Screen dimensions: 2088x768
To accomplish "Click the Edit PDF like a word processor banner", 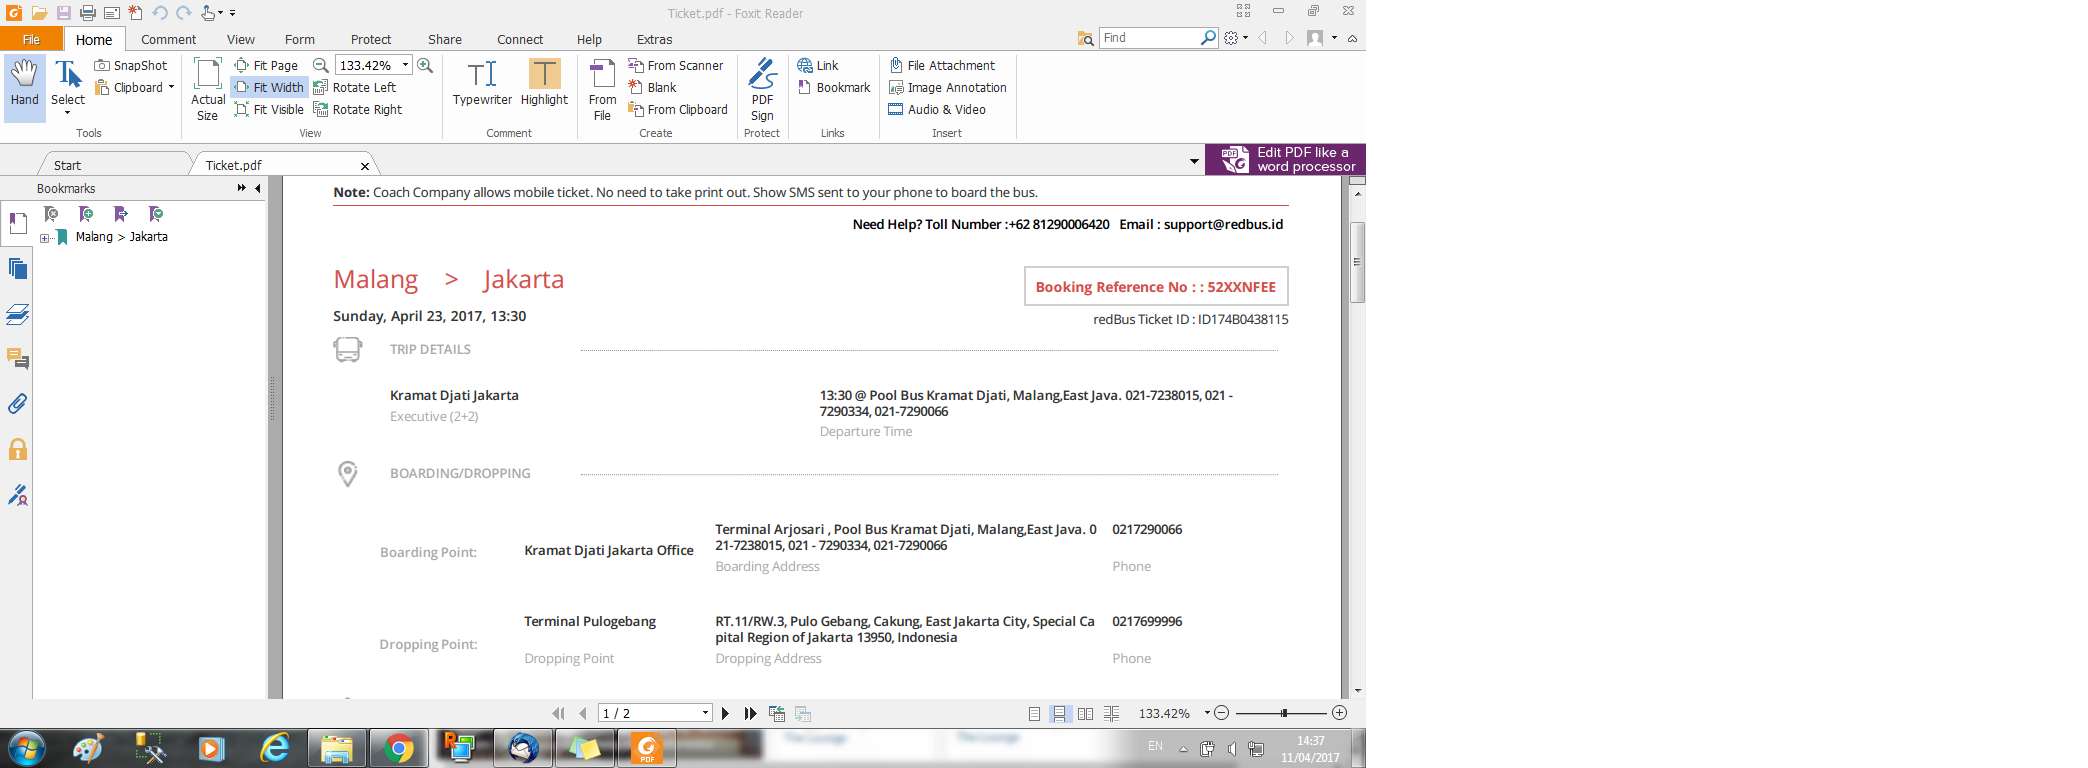I will pos(1285,159).
